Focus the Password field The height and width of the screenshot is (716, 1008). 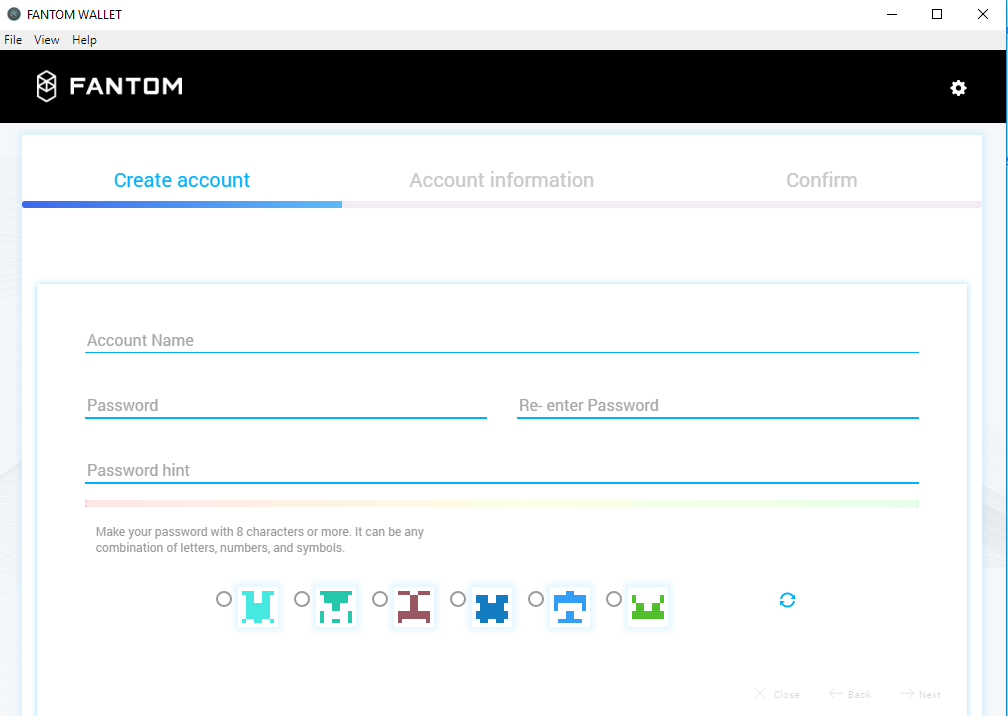pos(285,405)
